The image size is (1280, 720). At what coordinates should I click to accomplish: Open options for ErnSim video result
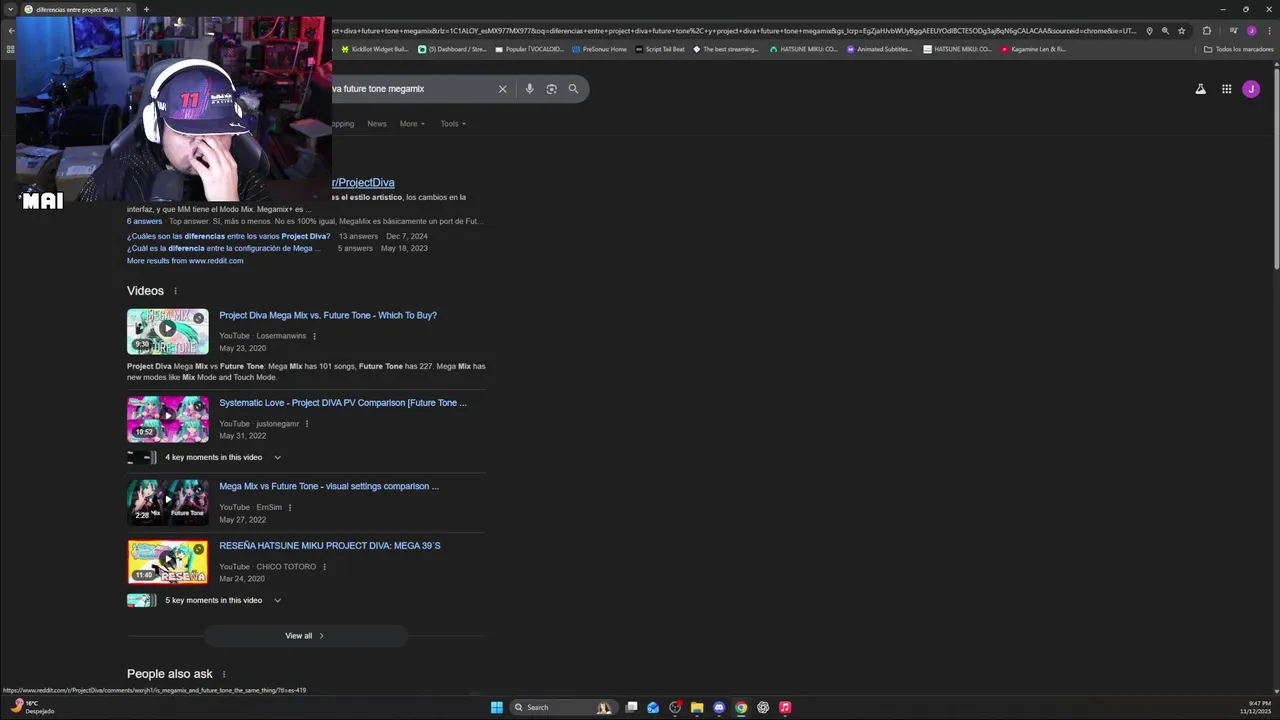tap(290, 507)
